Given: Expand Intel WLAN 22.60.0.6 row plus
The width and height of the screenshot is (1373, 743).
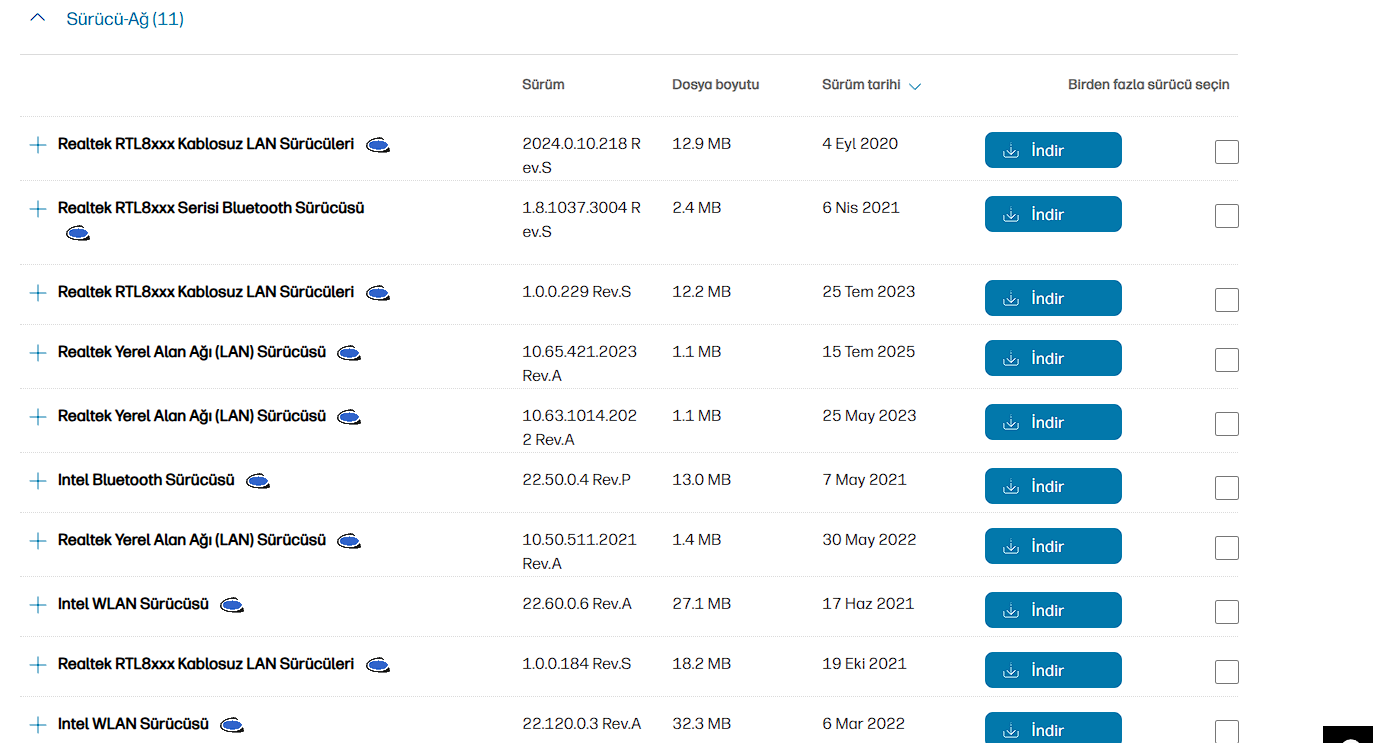Looking at the screenshot, I should point(38,605).
